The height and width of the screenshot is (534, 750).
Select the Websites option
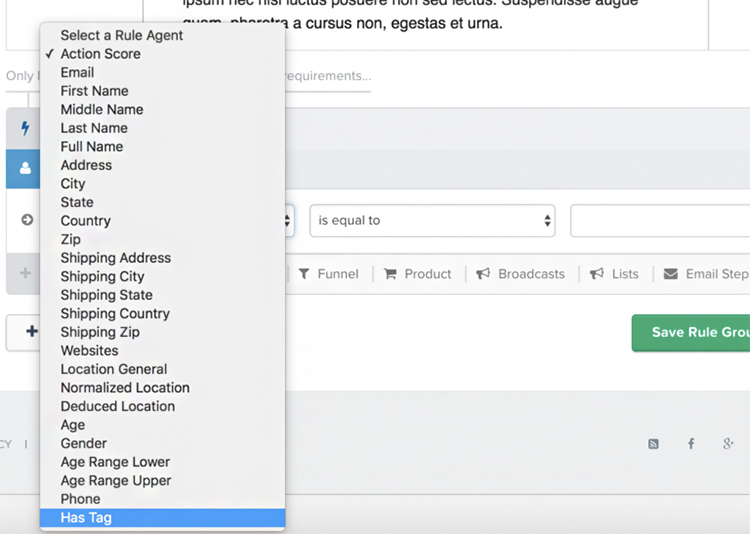click(x=163, y=351)
